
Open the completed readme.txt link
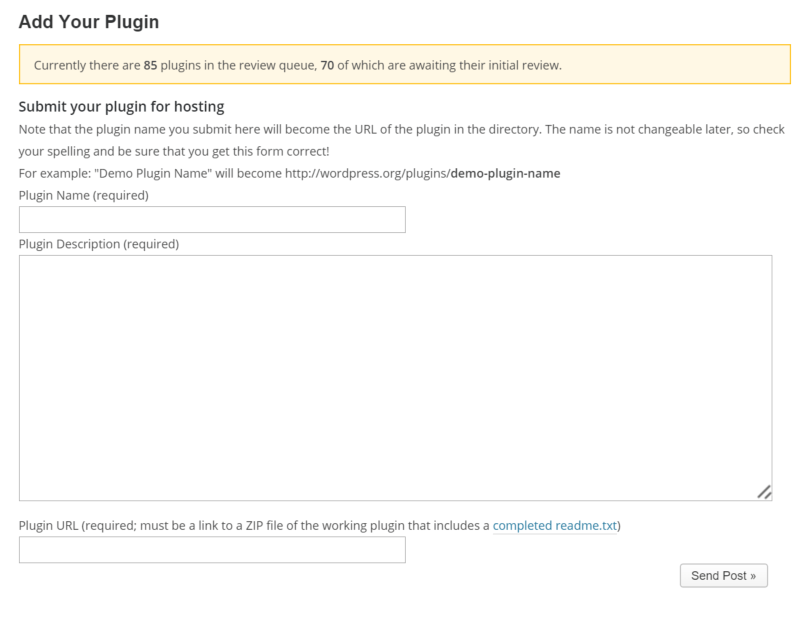coord(553,523)
